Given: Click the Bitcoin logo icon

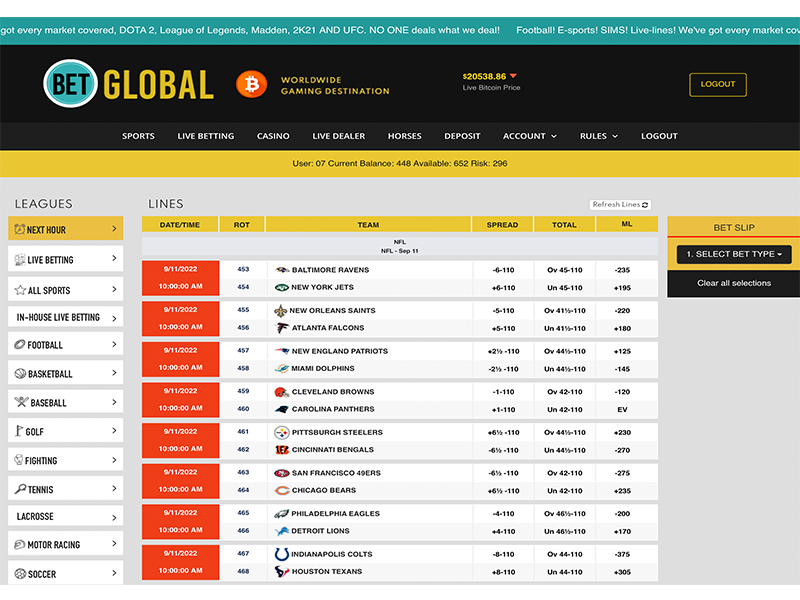Looking at the screenshot, I should (252, 84).
